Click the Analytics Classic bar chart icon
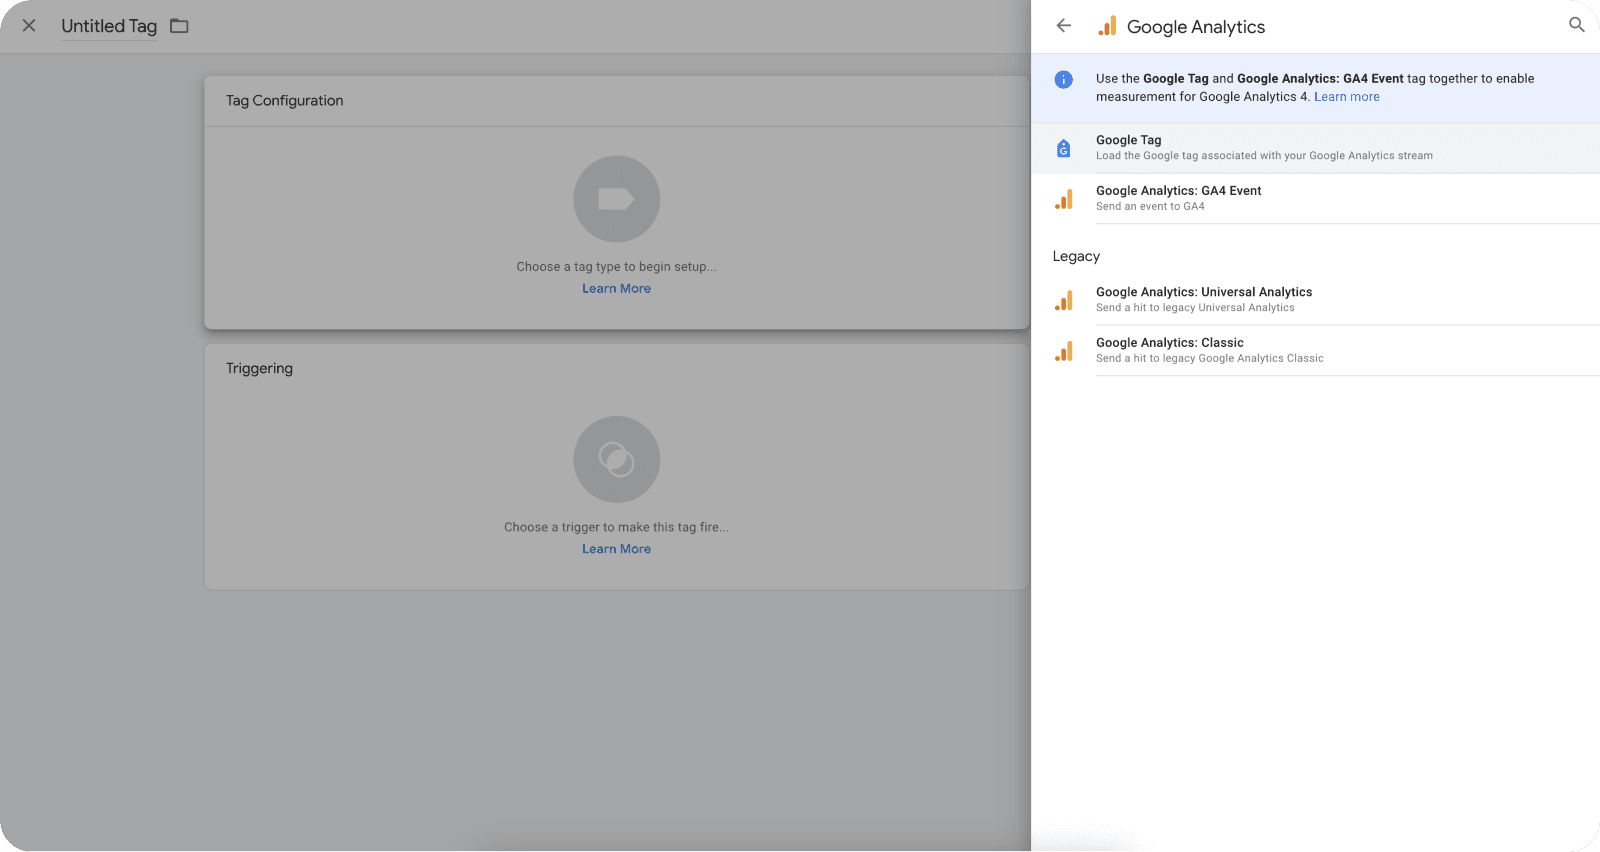The image size is (1600, 852). click(x=1064, y=351)
